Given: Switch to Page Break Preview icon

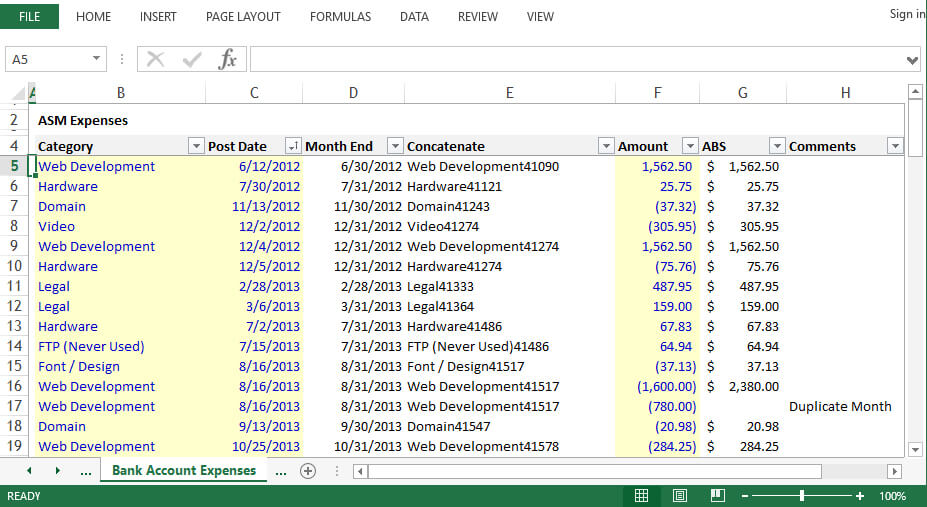Looking at the screenshot, I should (718, 496).
